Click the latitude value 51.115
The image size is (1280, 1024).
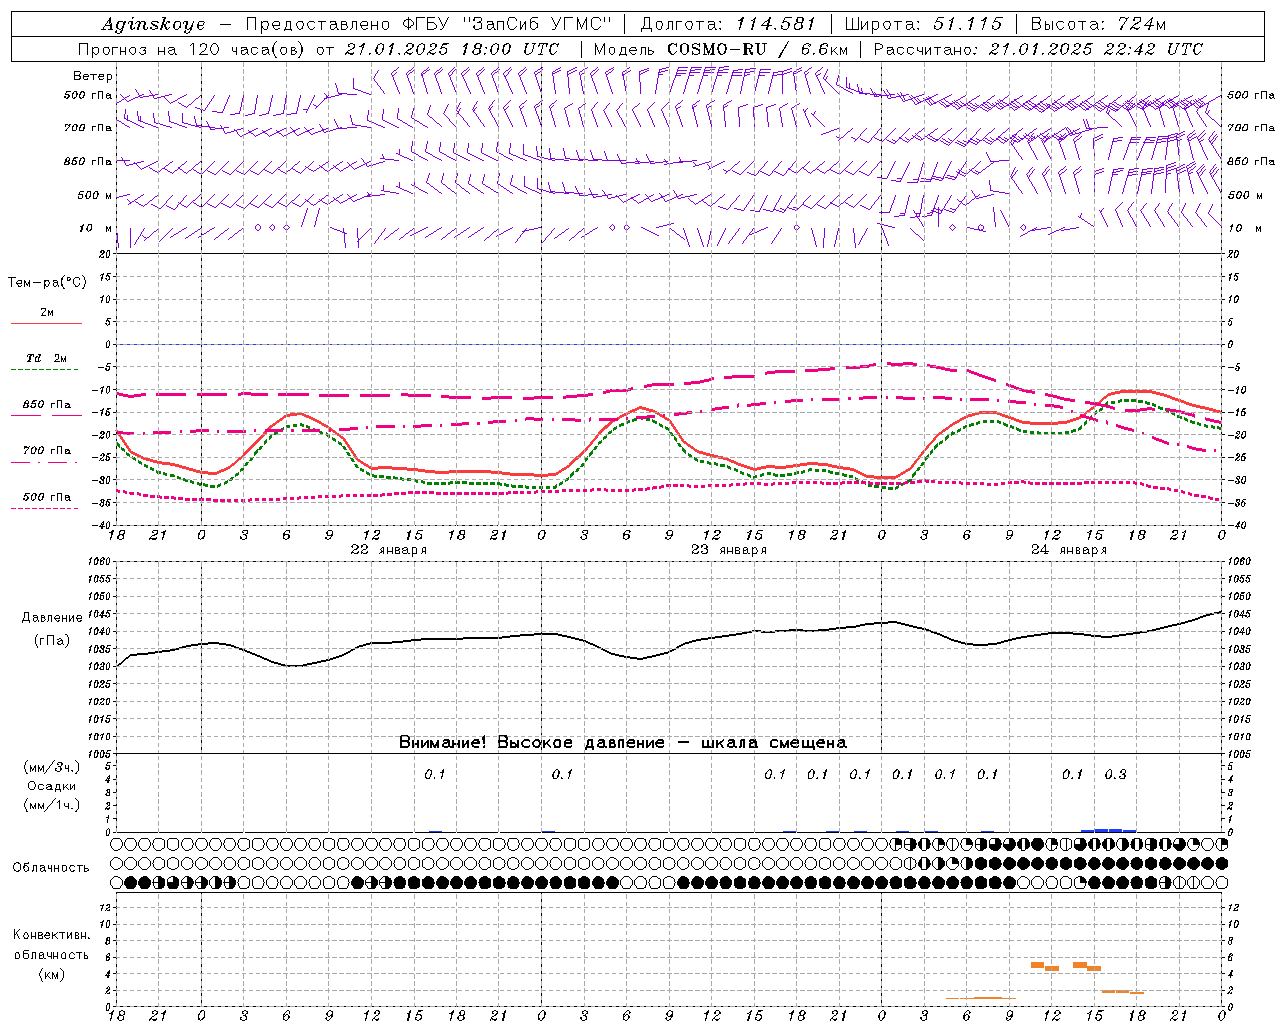968,24
